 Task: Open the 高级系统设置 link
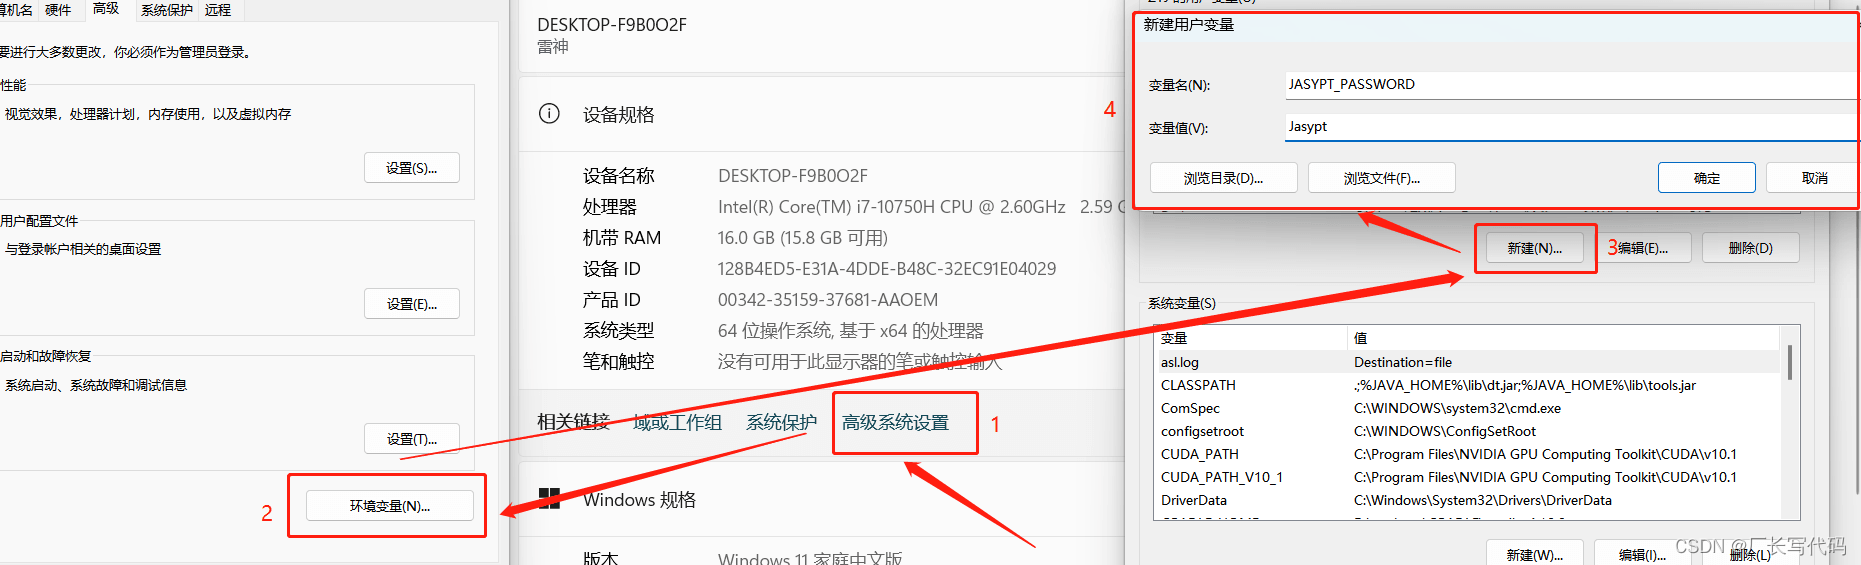click(x=895, y=423)
